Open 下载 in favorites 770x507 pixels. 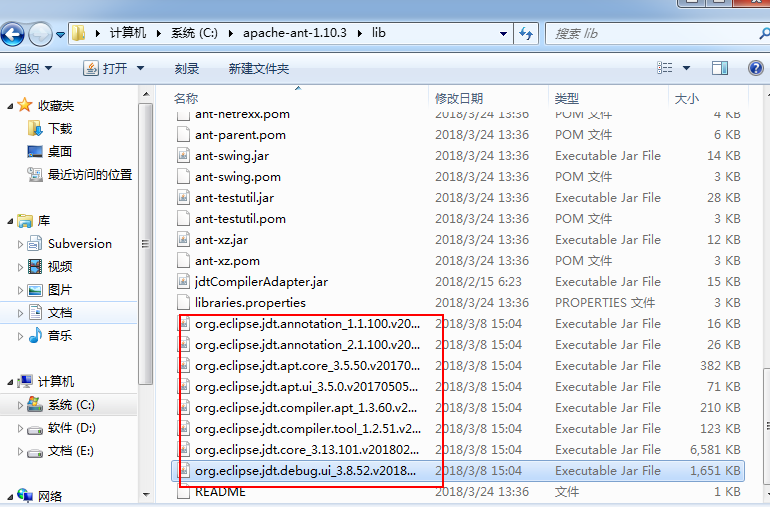[60, 129]
